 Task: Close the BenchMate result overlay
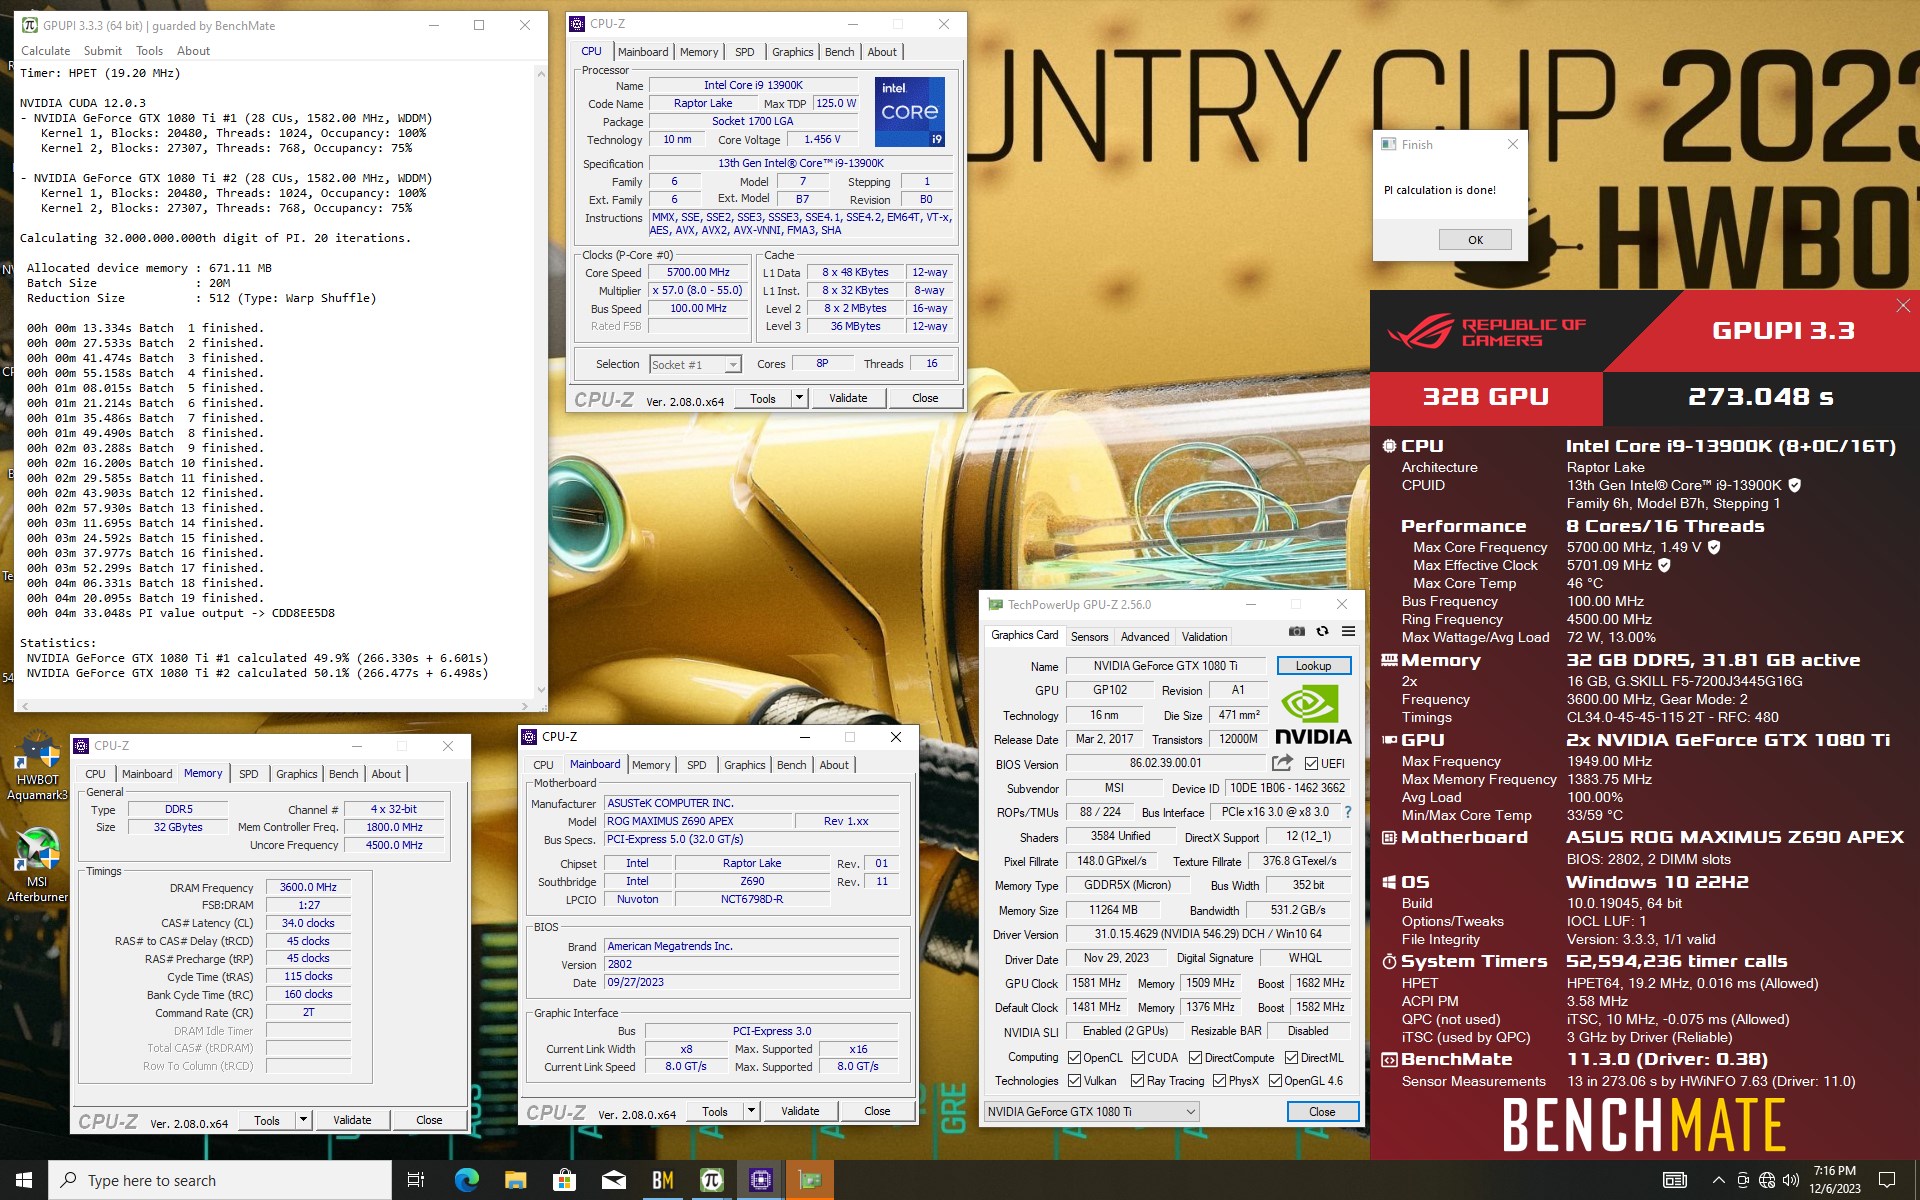coord(1902,306)
